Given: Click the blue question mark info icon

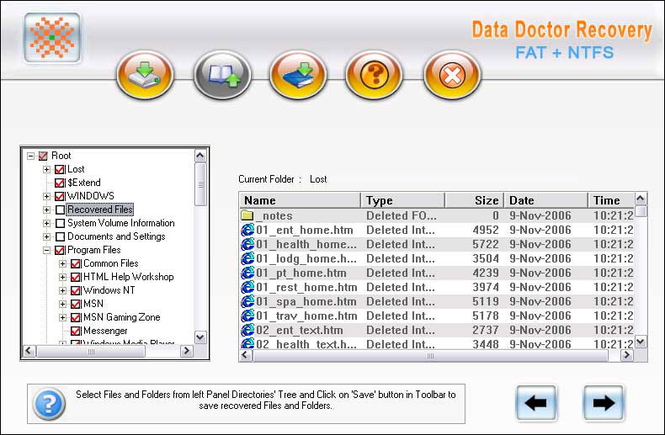Looking at the screenshot, I should (x=49, y=404).
